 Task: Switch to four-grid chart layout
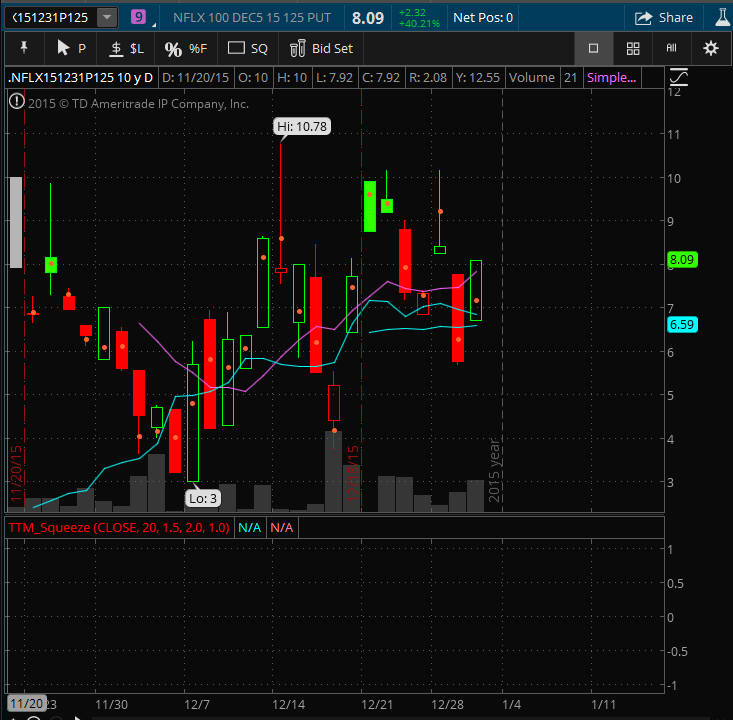(633, 48)
